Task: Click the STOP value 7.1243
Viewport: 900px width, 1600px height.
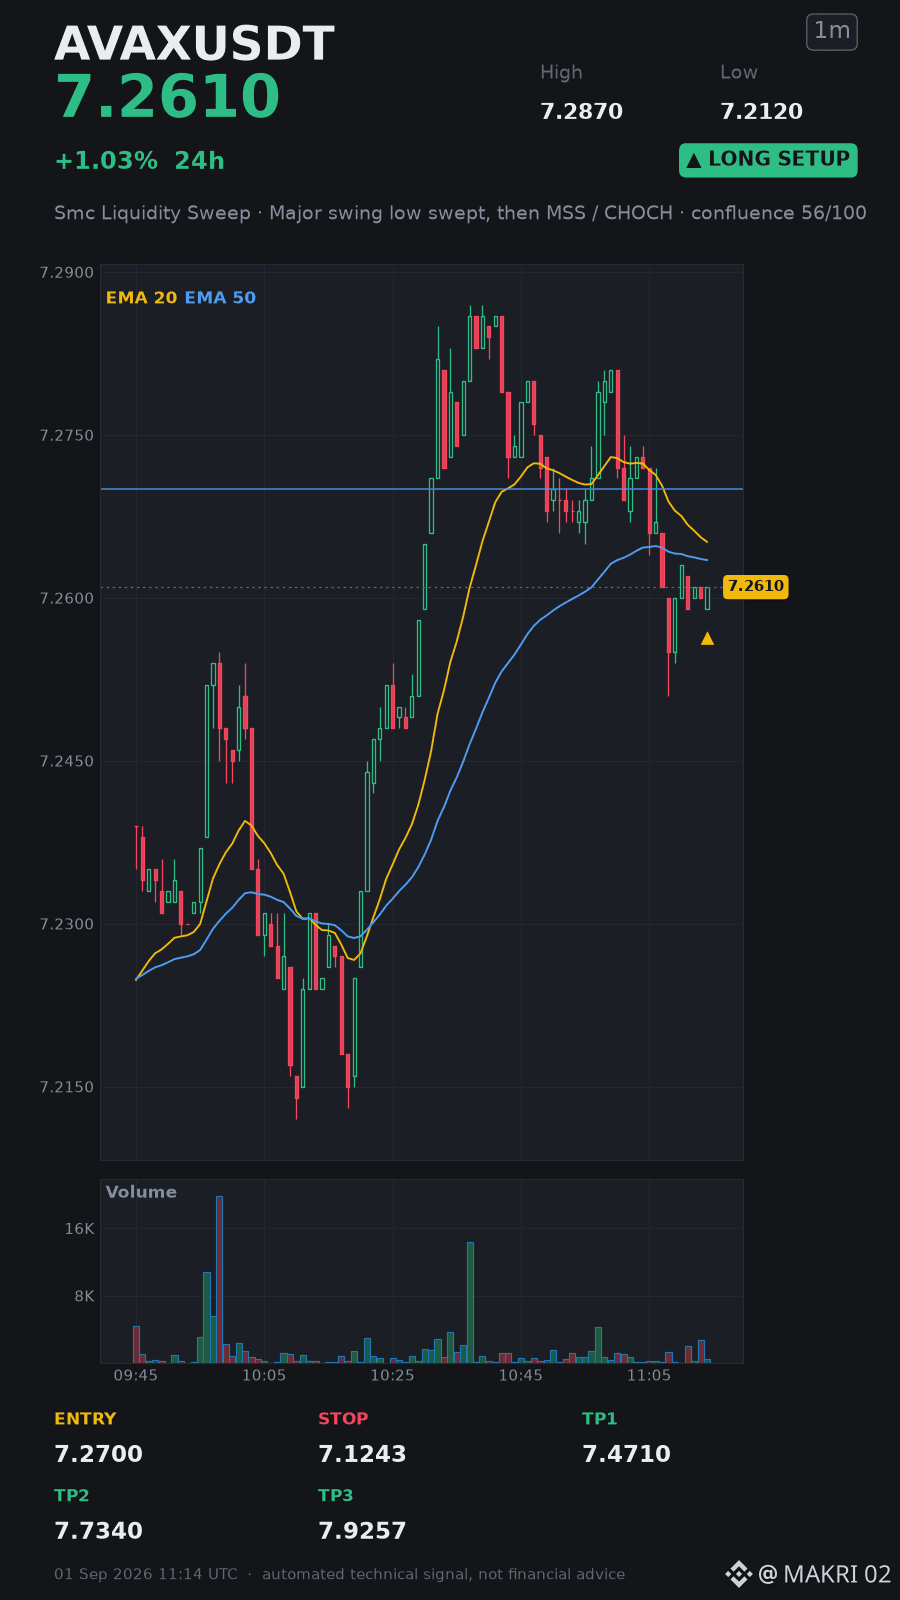Action: [x=362, y=1454]
